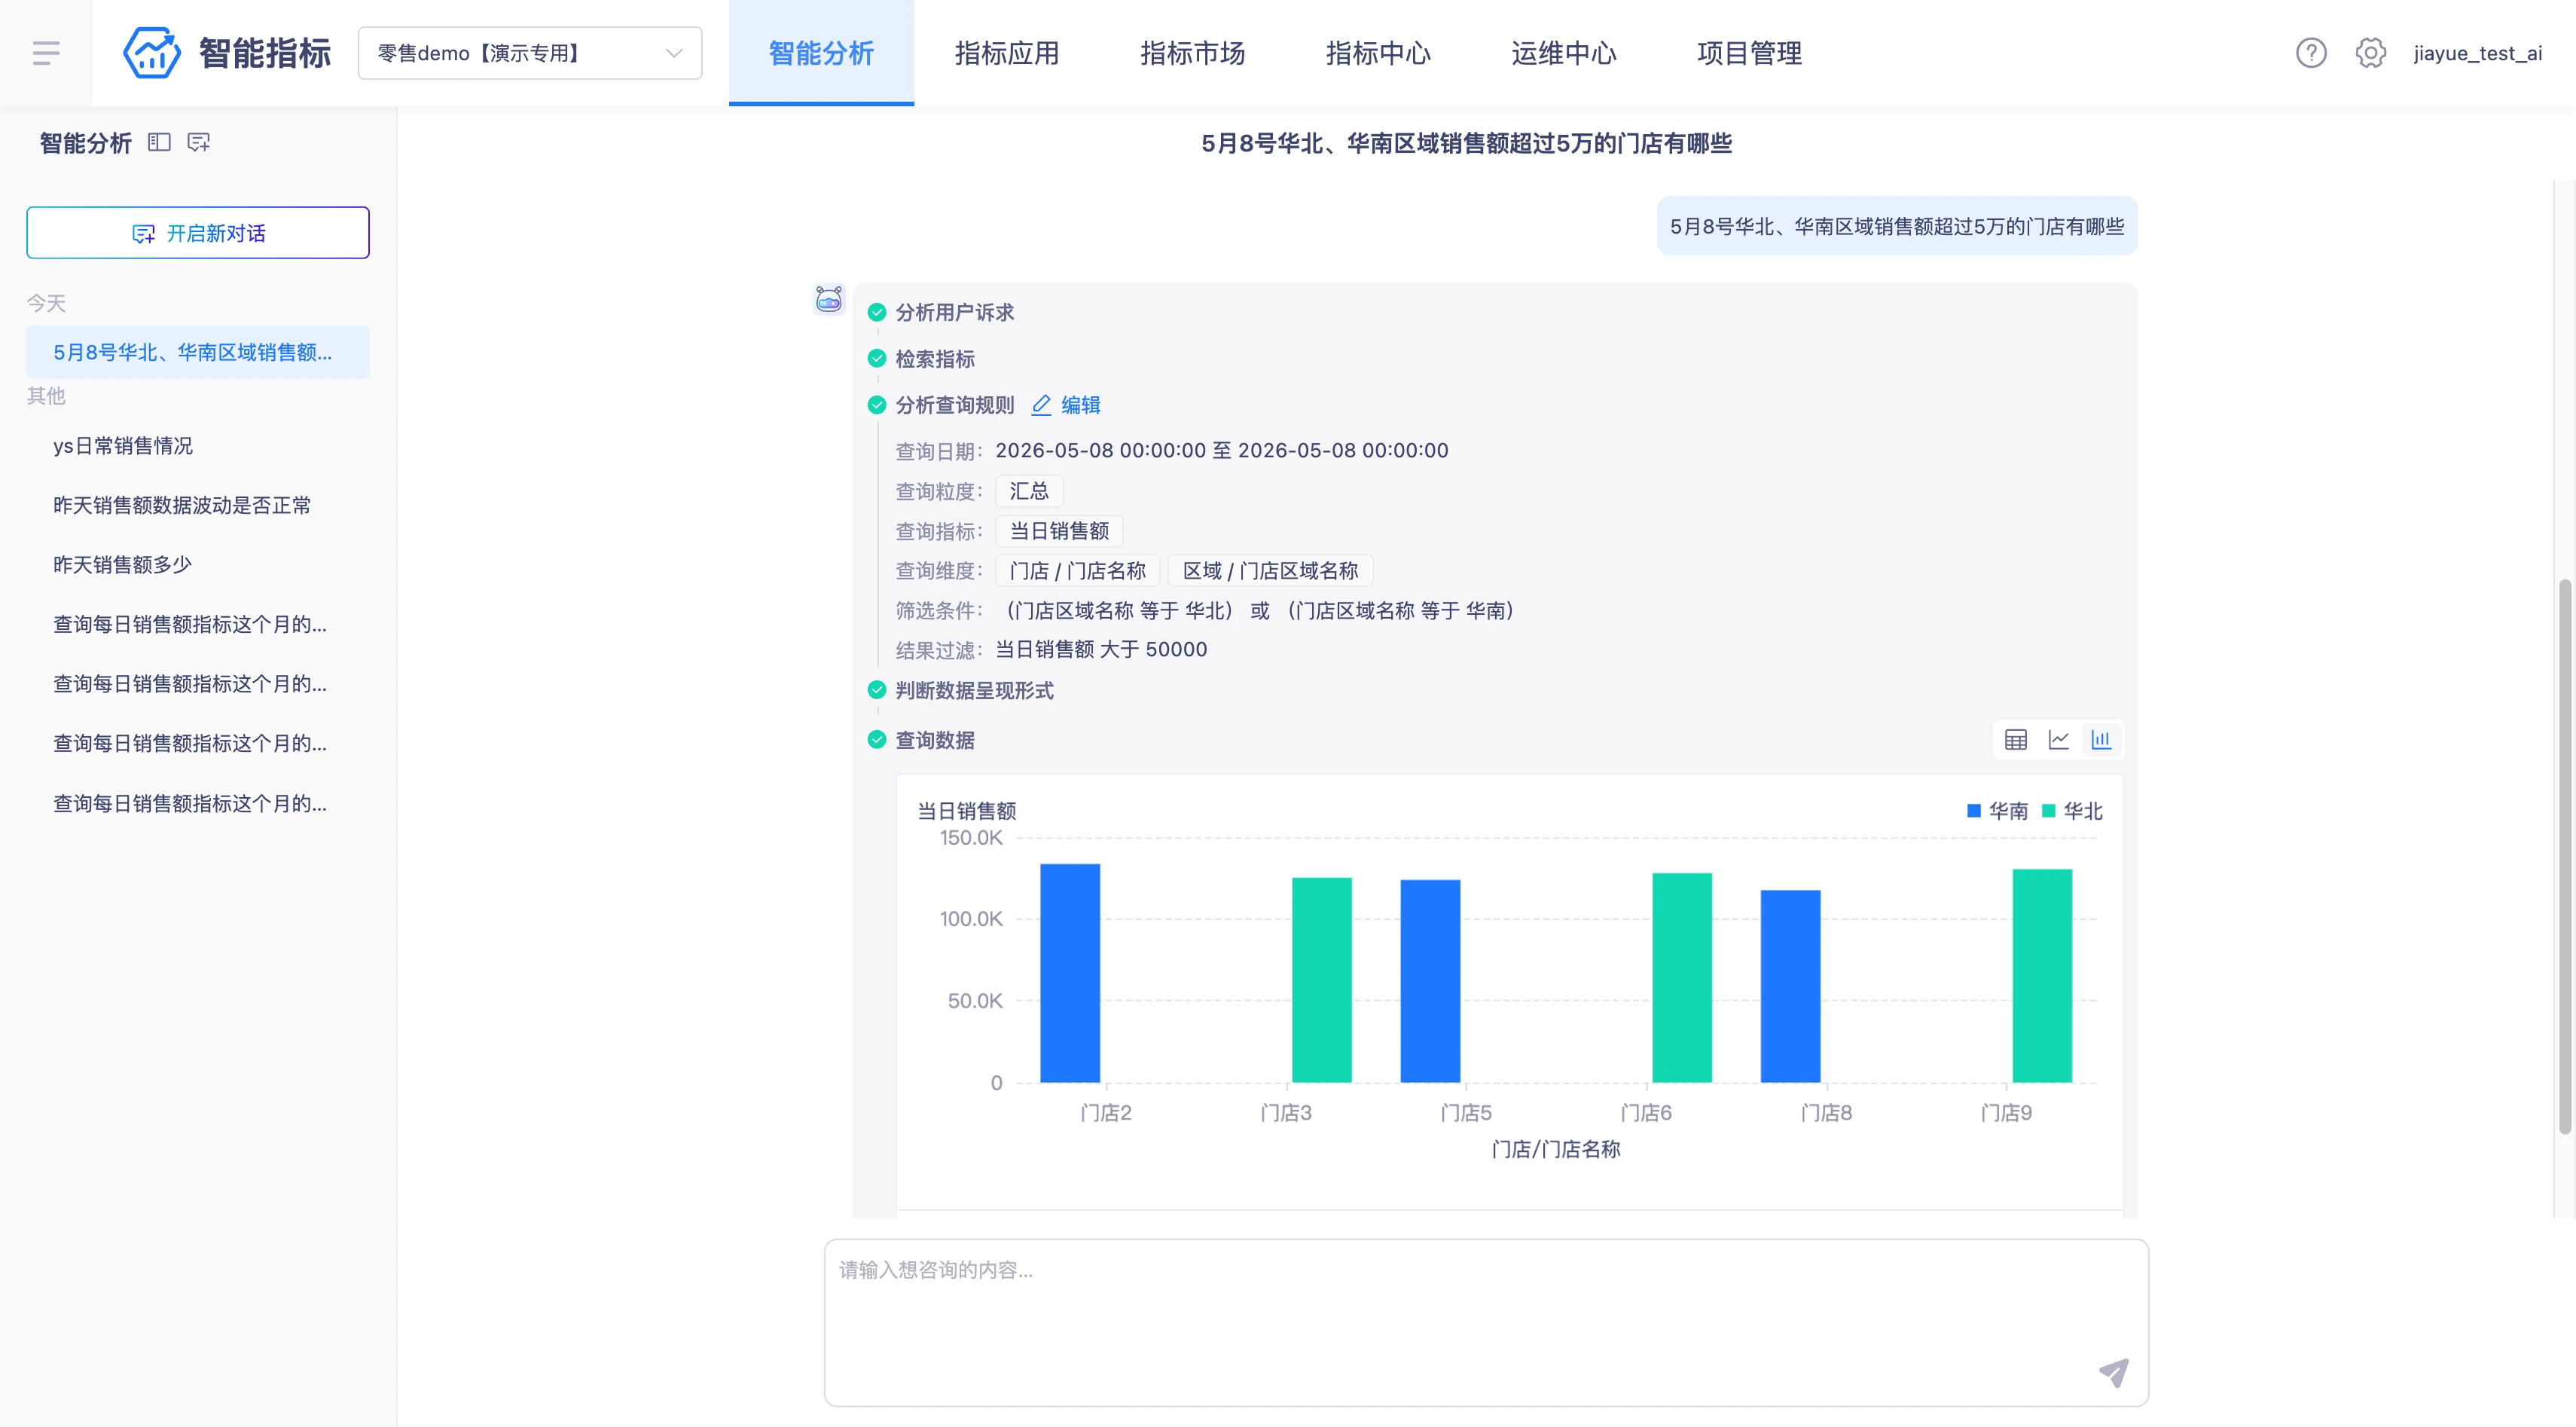The image size is (2576, 1427).
Task: Click the 编辑 link for query rules
Action: 1080,405
